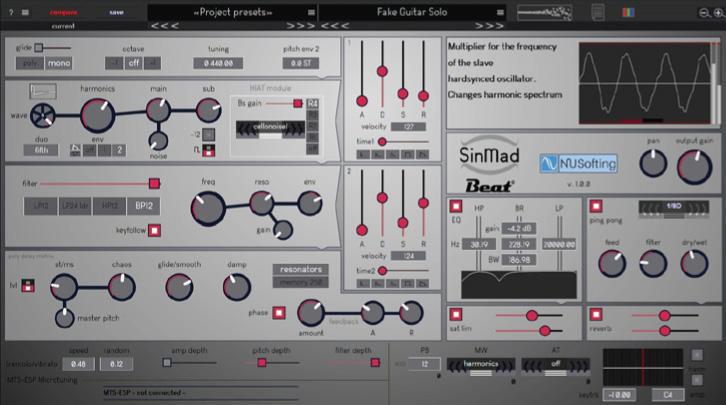This screenshot has width=726, height=405.
Task: Toggle the reverb switch
Action: 596,315
